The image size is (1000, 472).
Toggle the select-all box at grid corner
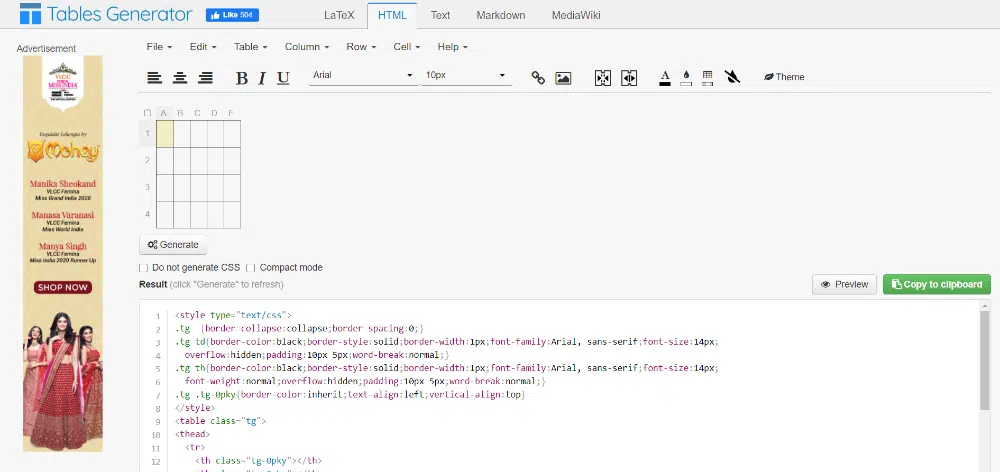click(x=148, y=113)
